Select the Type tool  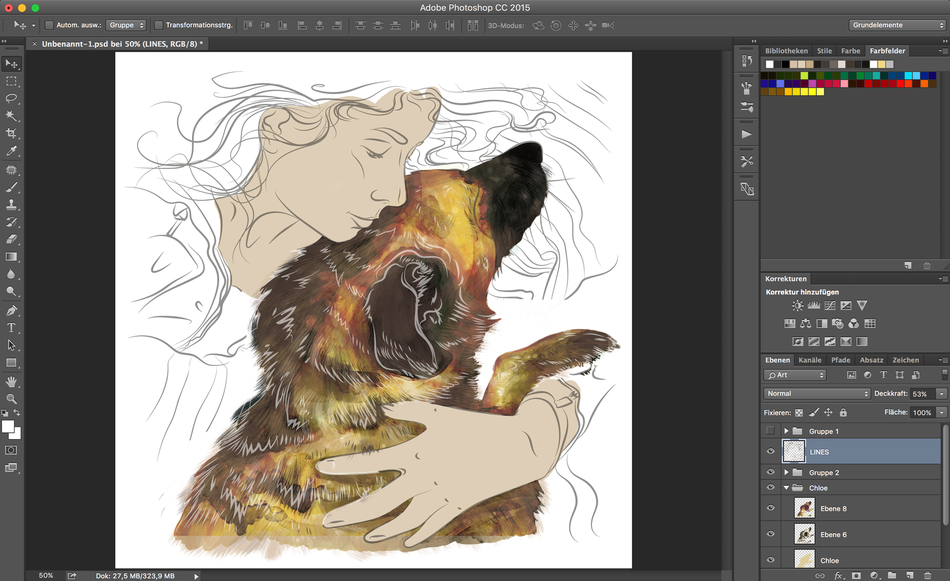tap(12, 328)
